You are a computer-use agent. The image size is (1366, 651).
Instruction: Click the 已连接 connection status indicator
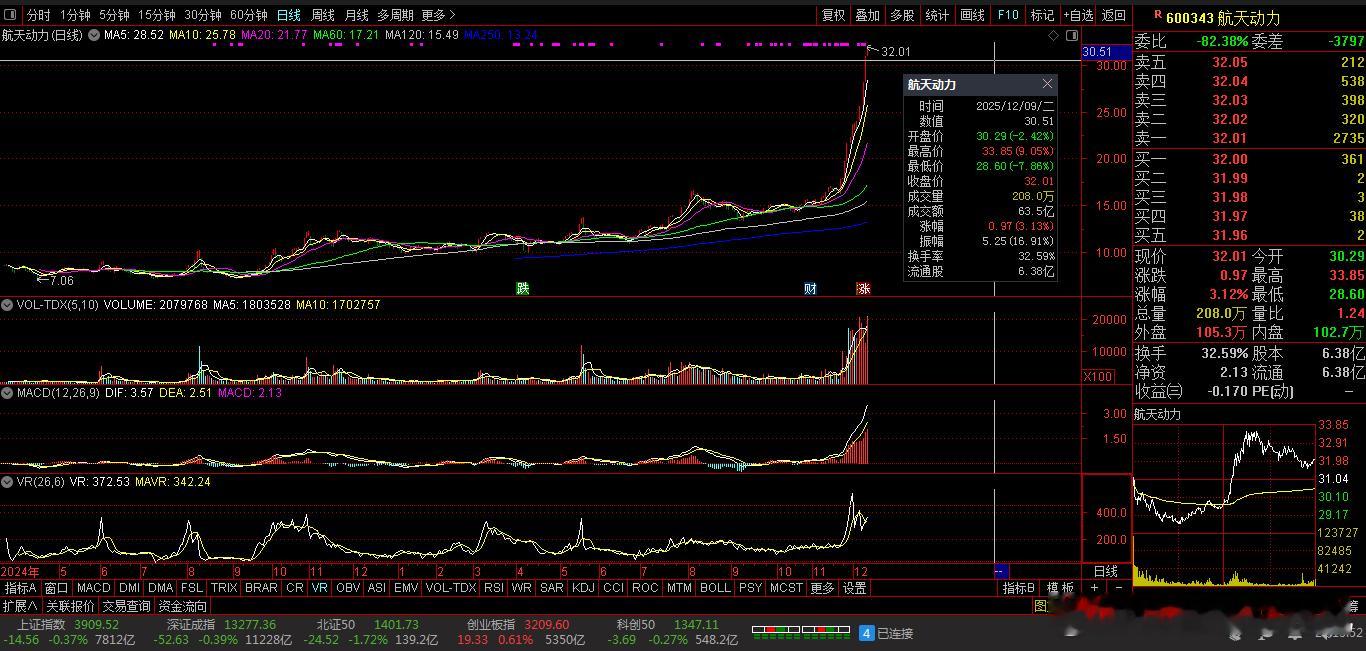(886, 633)
